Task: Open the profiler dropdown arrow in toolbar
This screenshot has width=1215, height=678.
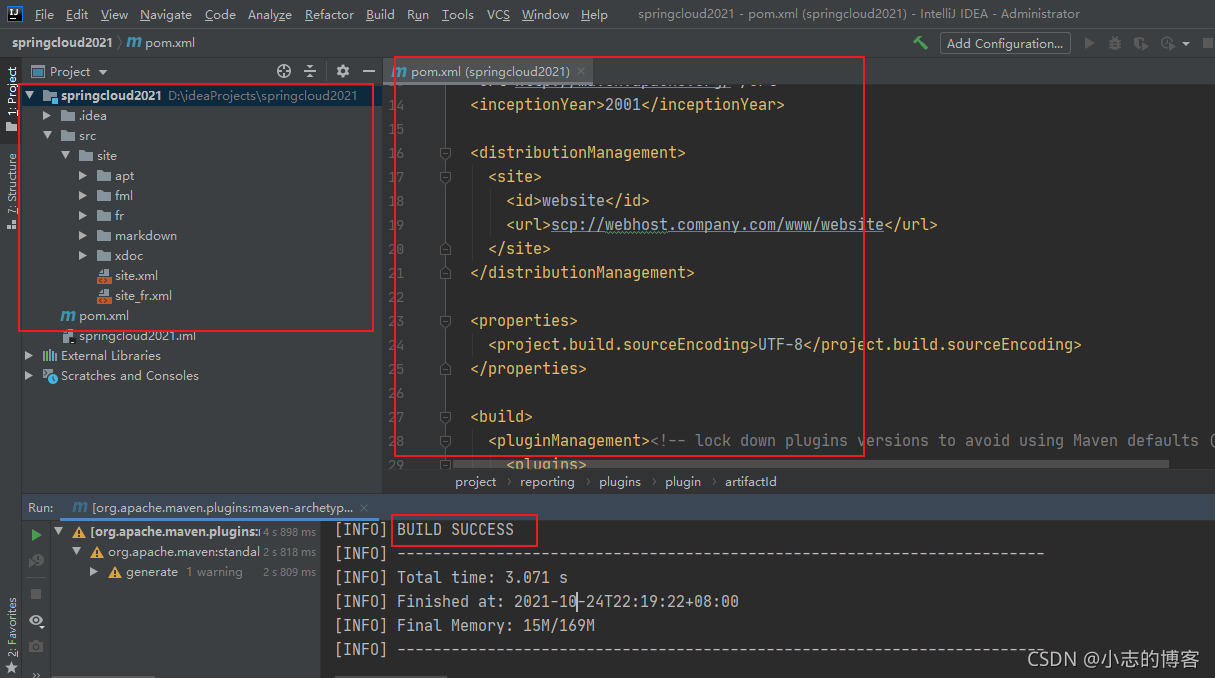Action: click(x=1186, y=44)
